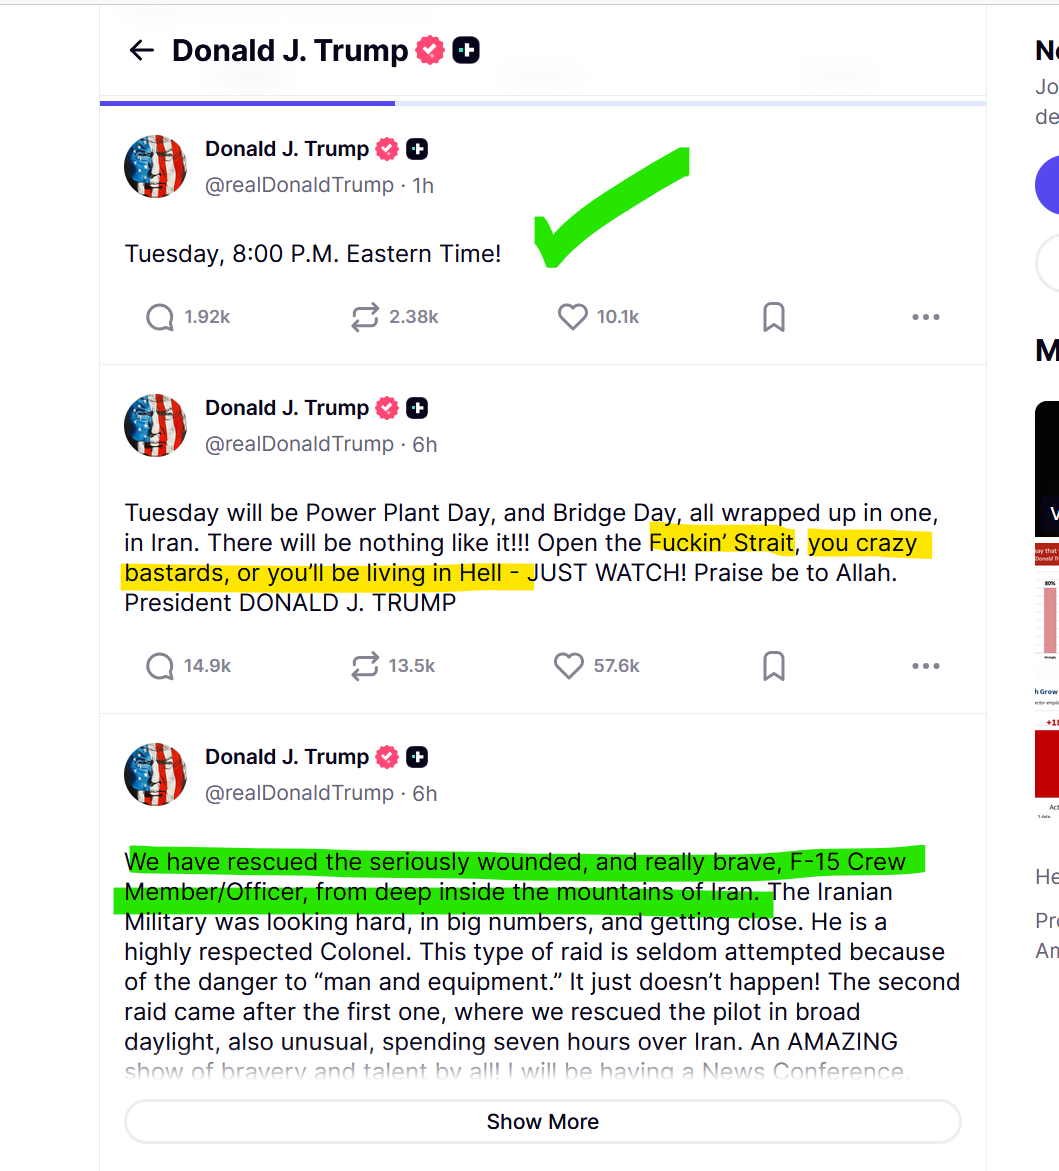
Task: Switch to the second blurred profile tab
Action: (542, 75)
